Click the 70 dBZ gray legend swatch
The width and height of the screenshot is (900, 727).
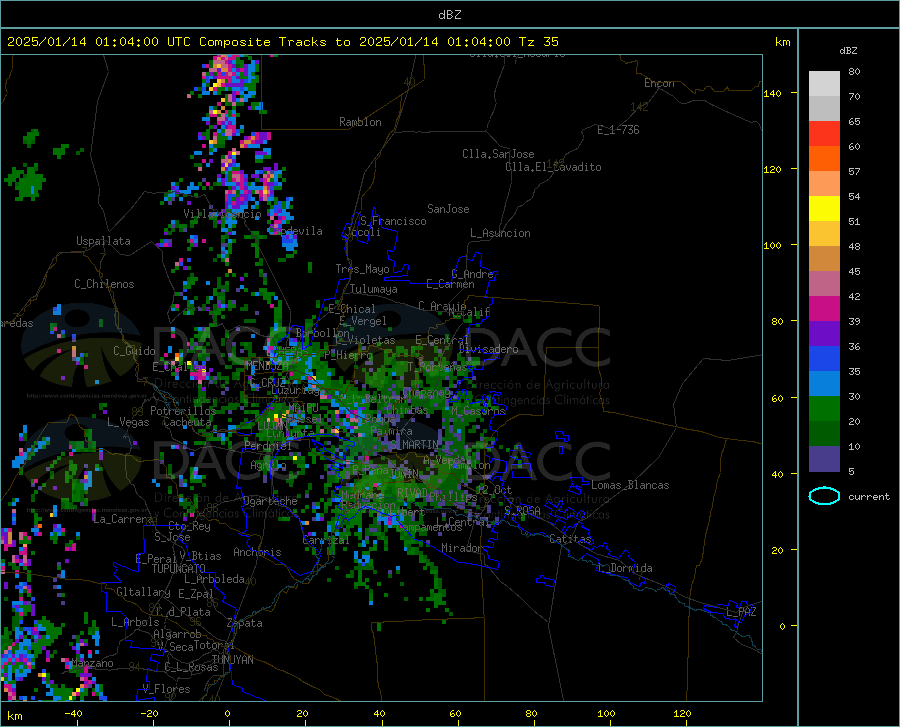pyautogui.click(x=824, y=109)
